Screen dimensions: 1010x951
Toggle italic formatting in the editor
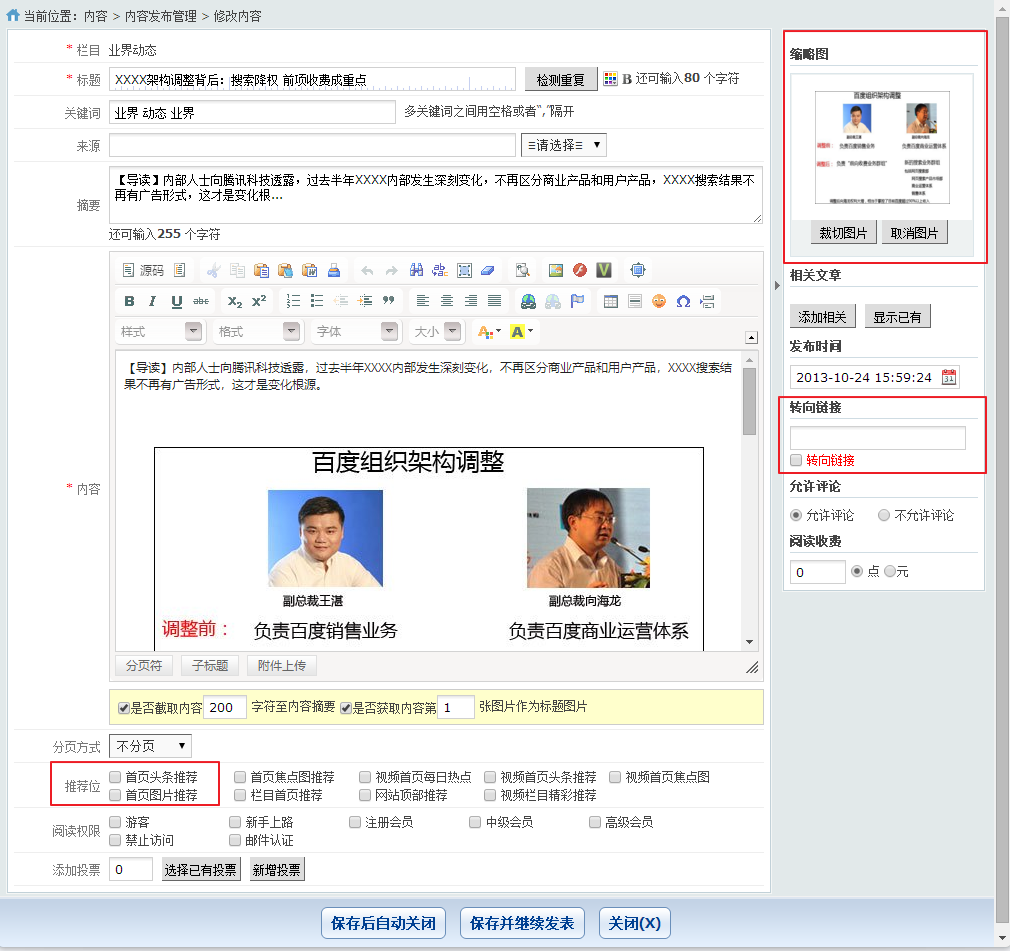point(153,301)
